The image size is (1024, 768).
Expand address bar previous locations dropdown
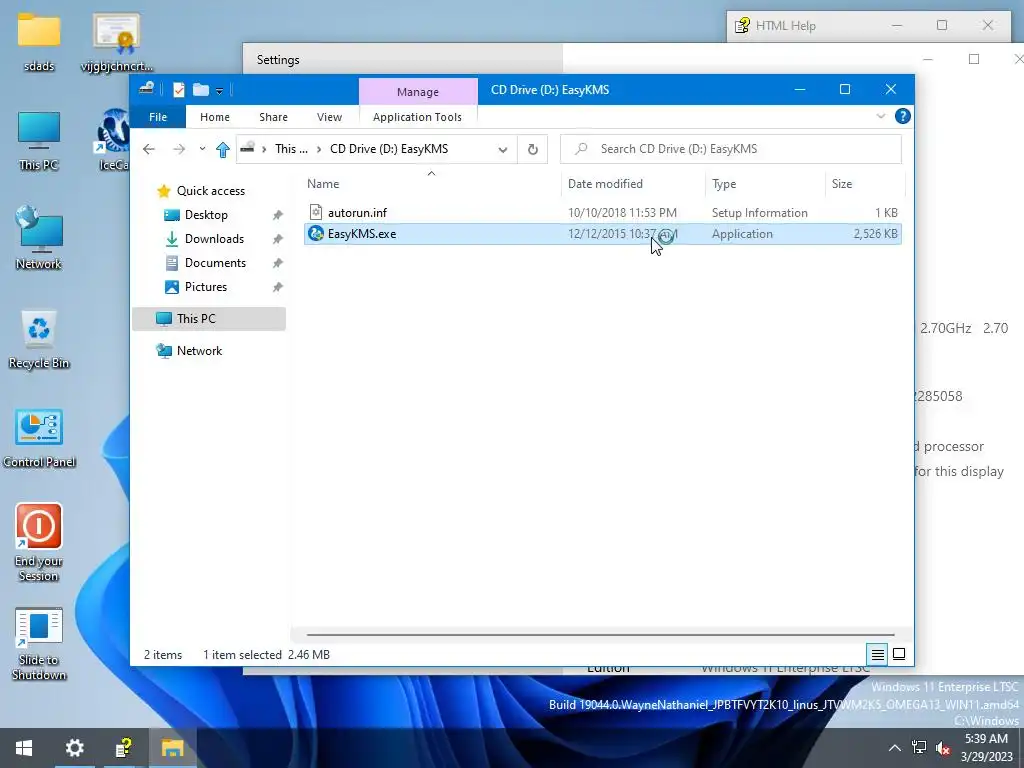click(503, 150)
